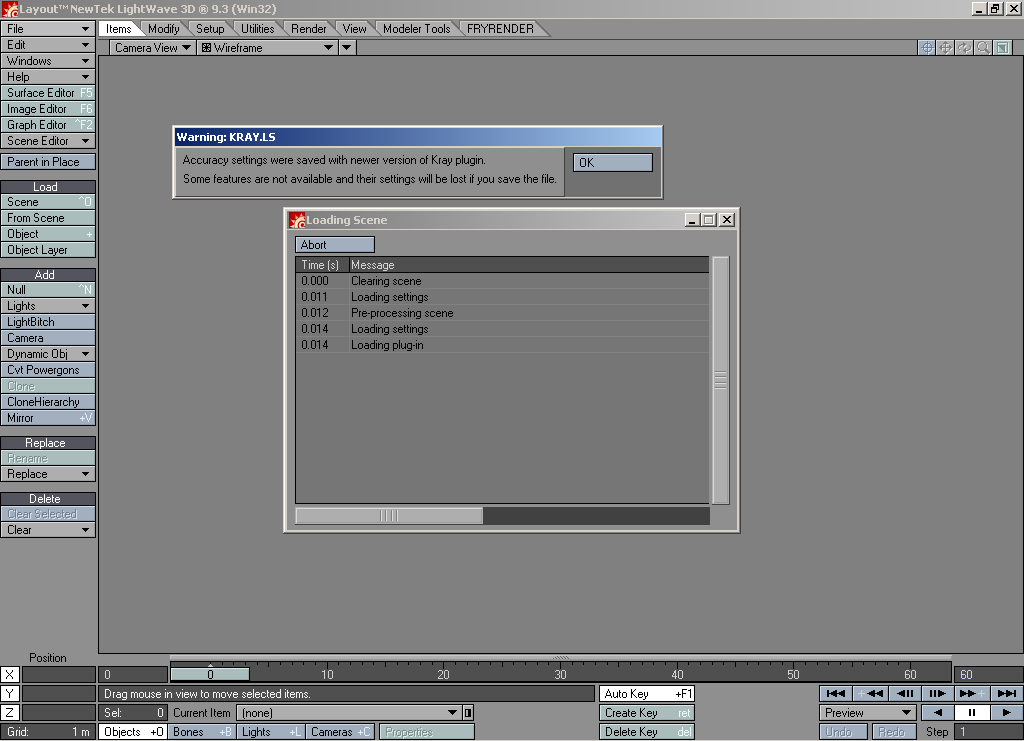Select the X position axis toggle
Viewport: 1024px width, 741px height.
click(10, 674)
